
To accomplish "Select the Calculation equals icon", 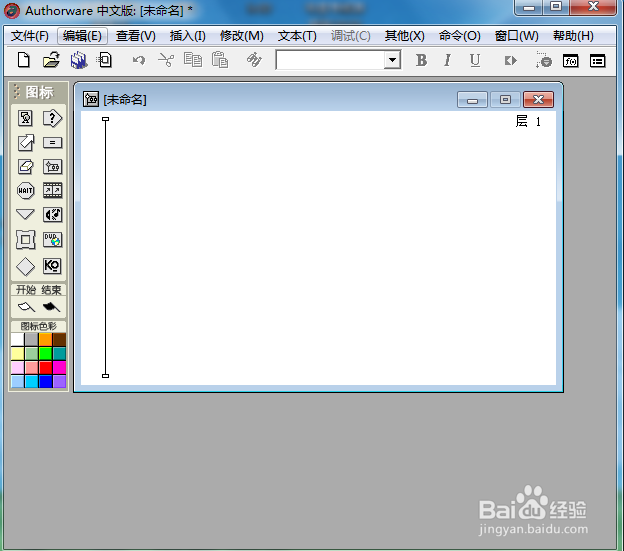I will pyautogui.click(x=52, y=142).
